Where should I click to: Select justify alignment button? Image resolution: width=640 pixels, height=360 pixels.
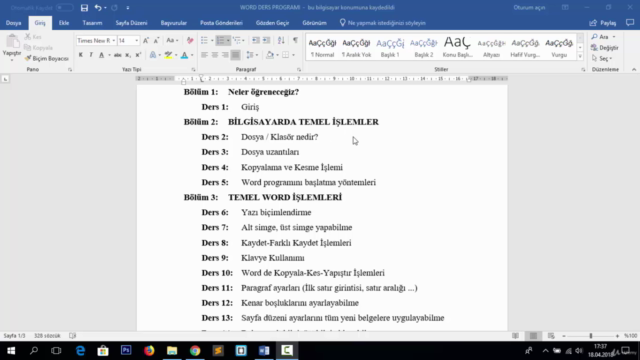pyautogui.click(x=236, y=55)
